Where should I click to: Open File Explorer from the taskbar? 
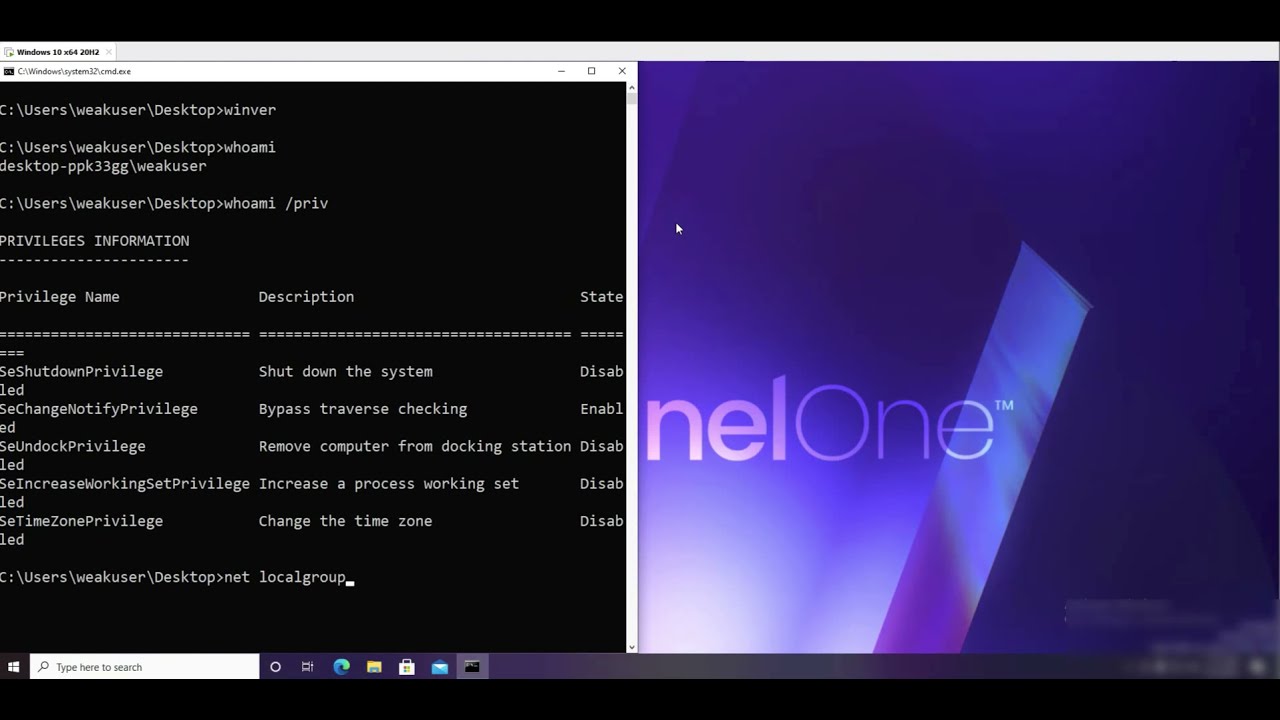click(374, 667)
